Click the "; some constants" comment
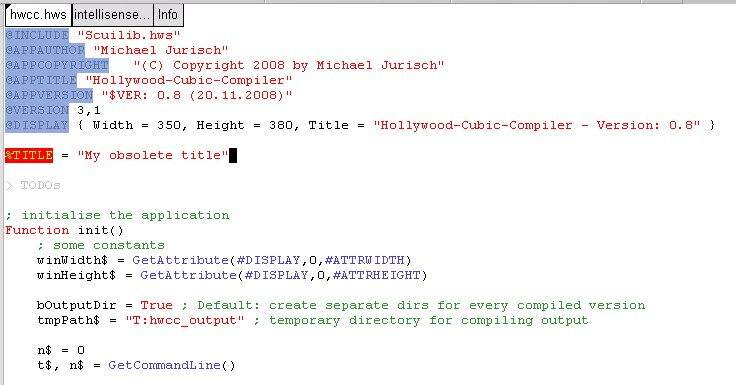This screenshot has width=736, height=385. pyautogui.click(x=101, y=245)
